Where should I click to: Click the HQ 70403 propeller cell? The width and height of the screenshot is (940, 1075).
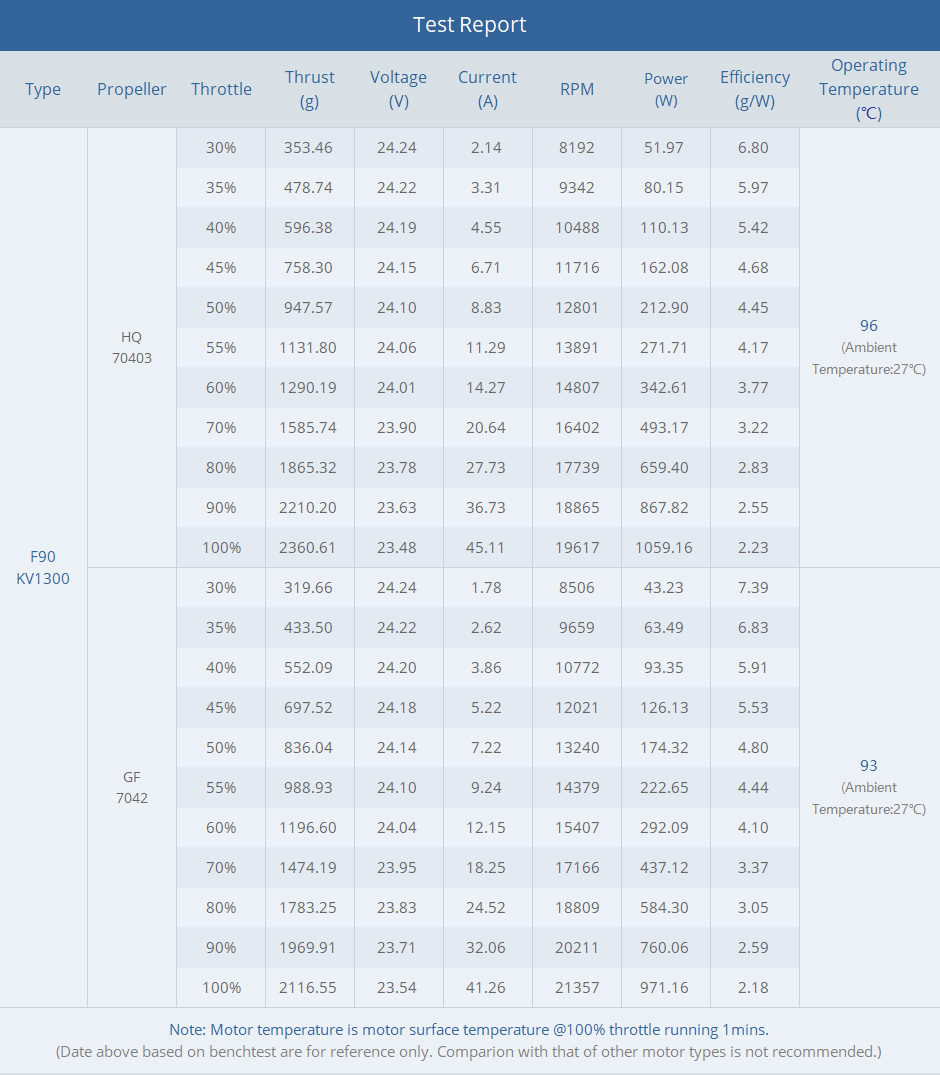coord(132,347)
